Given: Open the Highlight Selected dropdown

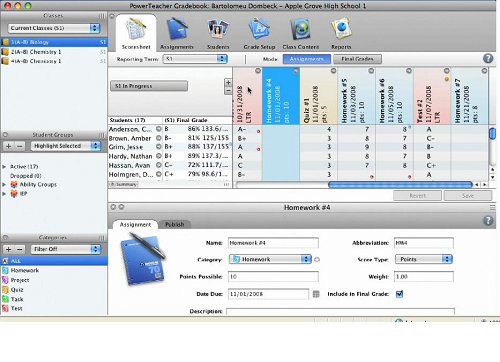Looking at the screenshot, I should [66, 146].
